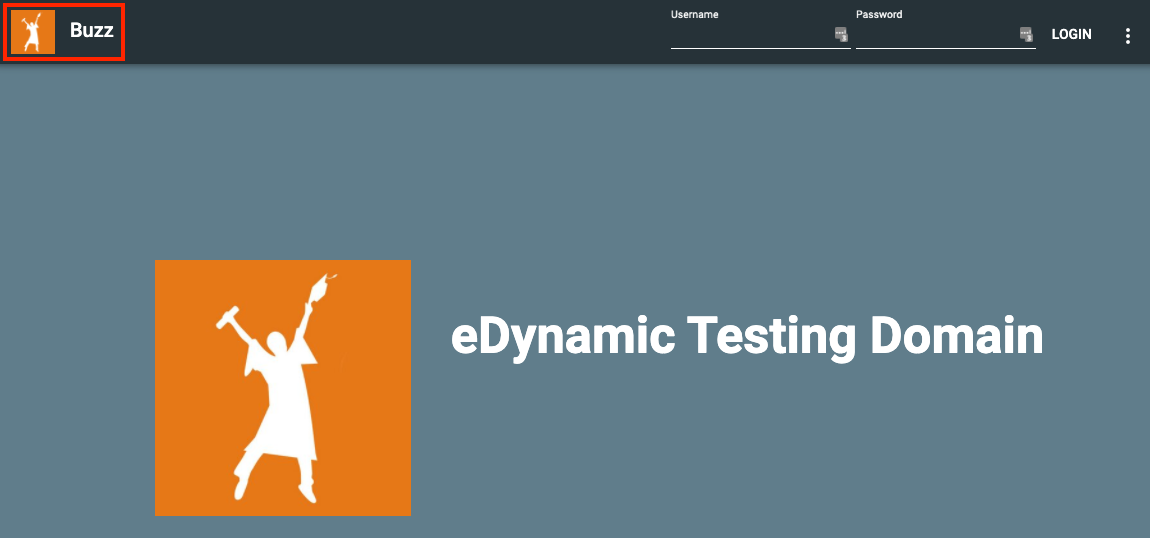Focus the Password input field
Image resolution: width=1150 pixels, height=538 pixels.
945,34
